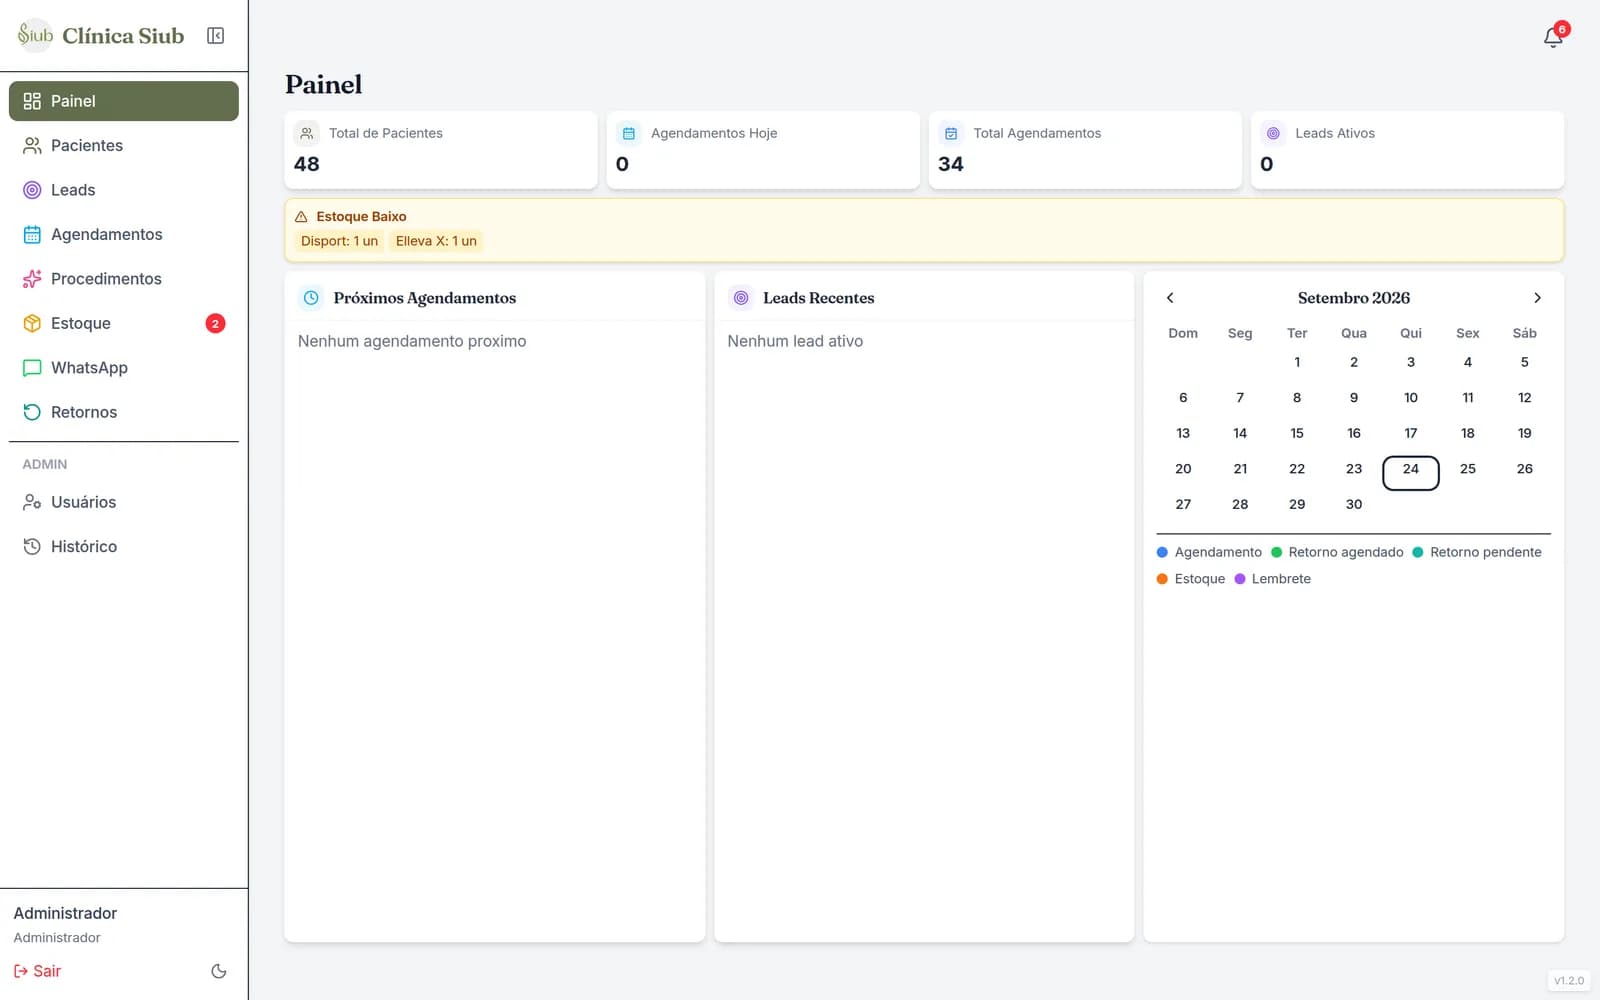Click the Siub clinic logo
This screenshot has height=1000, width=1600.
tap(35, 35)
